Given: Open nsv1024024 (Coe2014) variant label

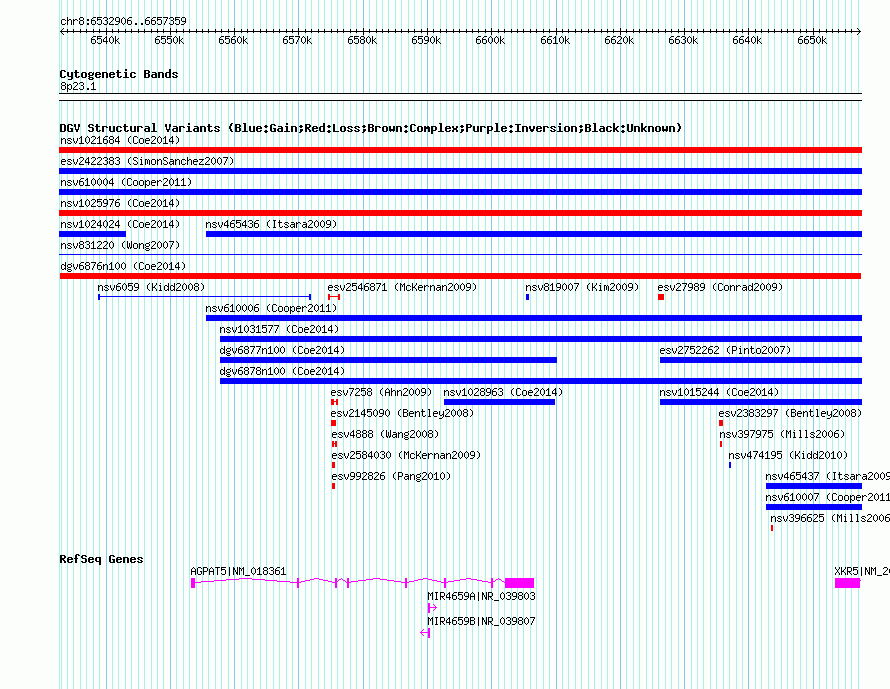Looking at the screenshot, I should coord(120,224).
